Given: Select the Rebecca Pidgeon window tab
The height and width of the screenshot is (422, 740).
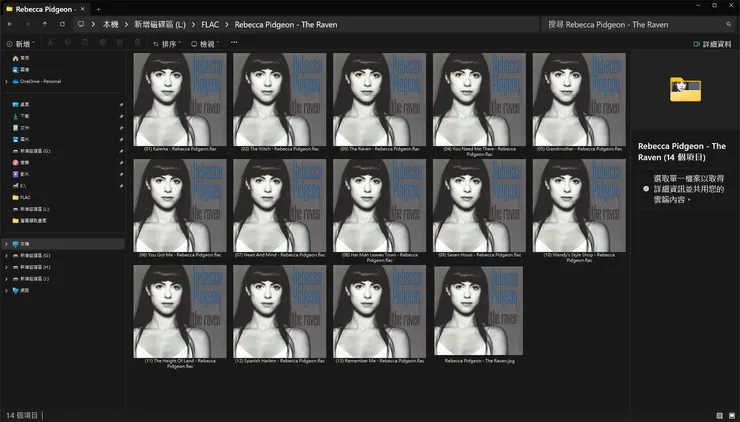Looking at the screenshot, I should [45, 9].
